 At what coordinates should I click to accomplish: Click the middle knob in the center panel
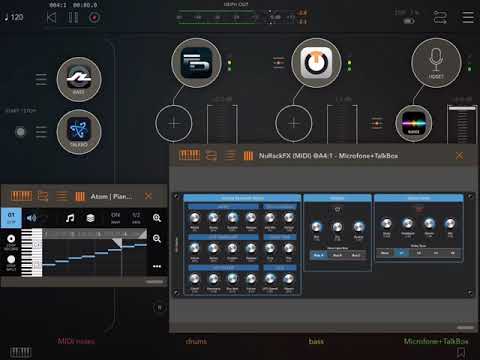click(x=337, y=227)
